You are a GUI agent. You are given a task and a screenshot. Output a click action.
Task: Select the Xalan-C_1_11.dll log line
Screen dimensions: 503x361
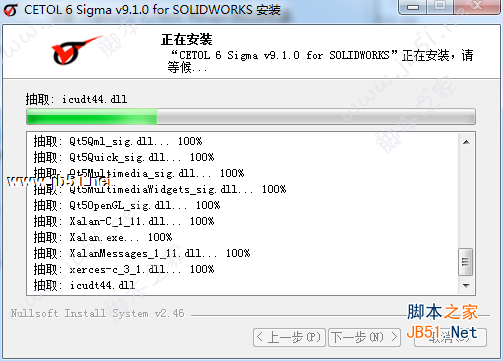point(124,221)
